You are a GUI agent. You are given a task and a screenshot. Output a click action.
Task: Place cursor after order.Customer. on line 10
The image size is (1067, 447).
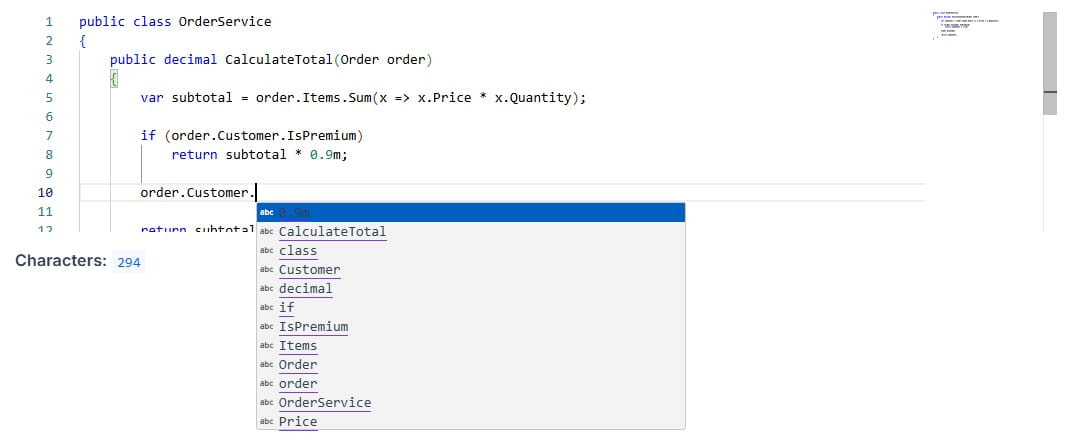click(256, 193)
